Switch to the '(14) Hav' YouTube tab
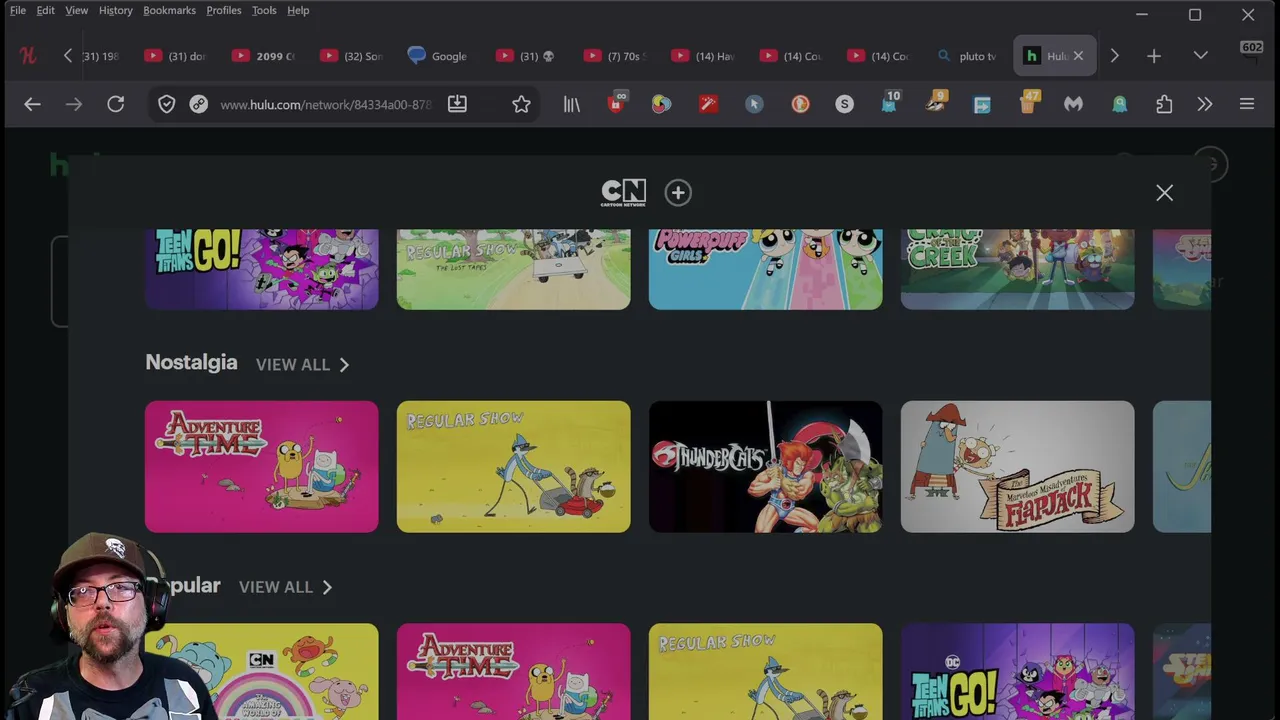1280x720 pixels. click(704, 56)
